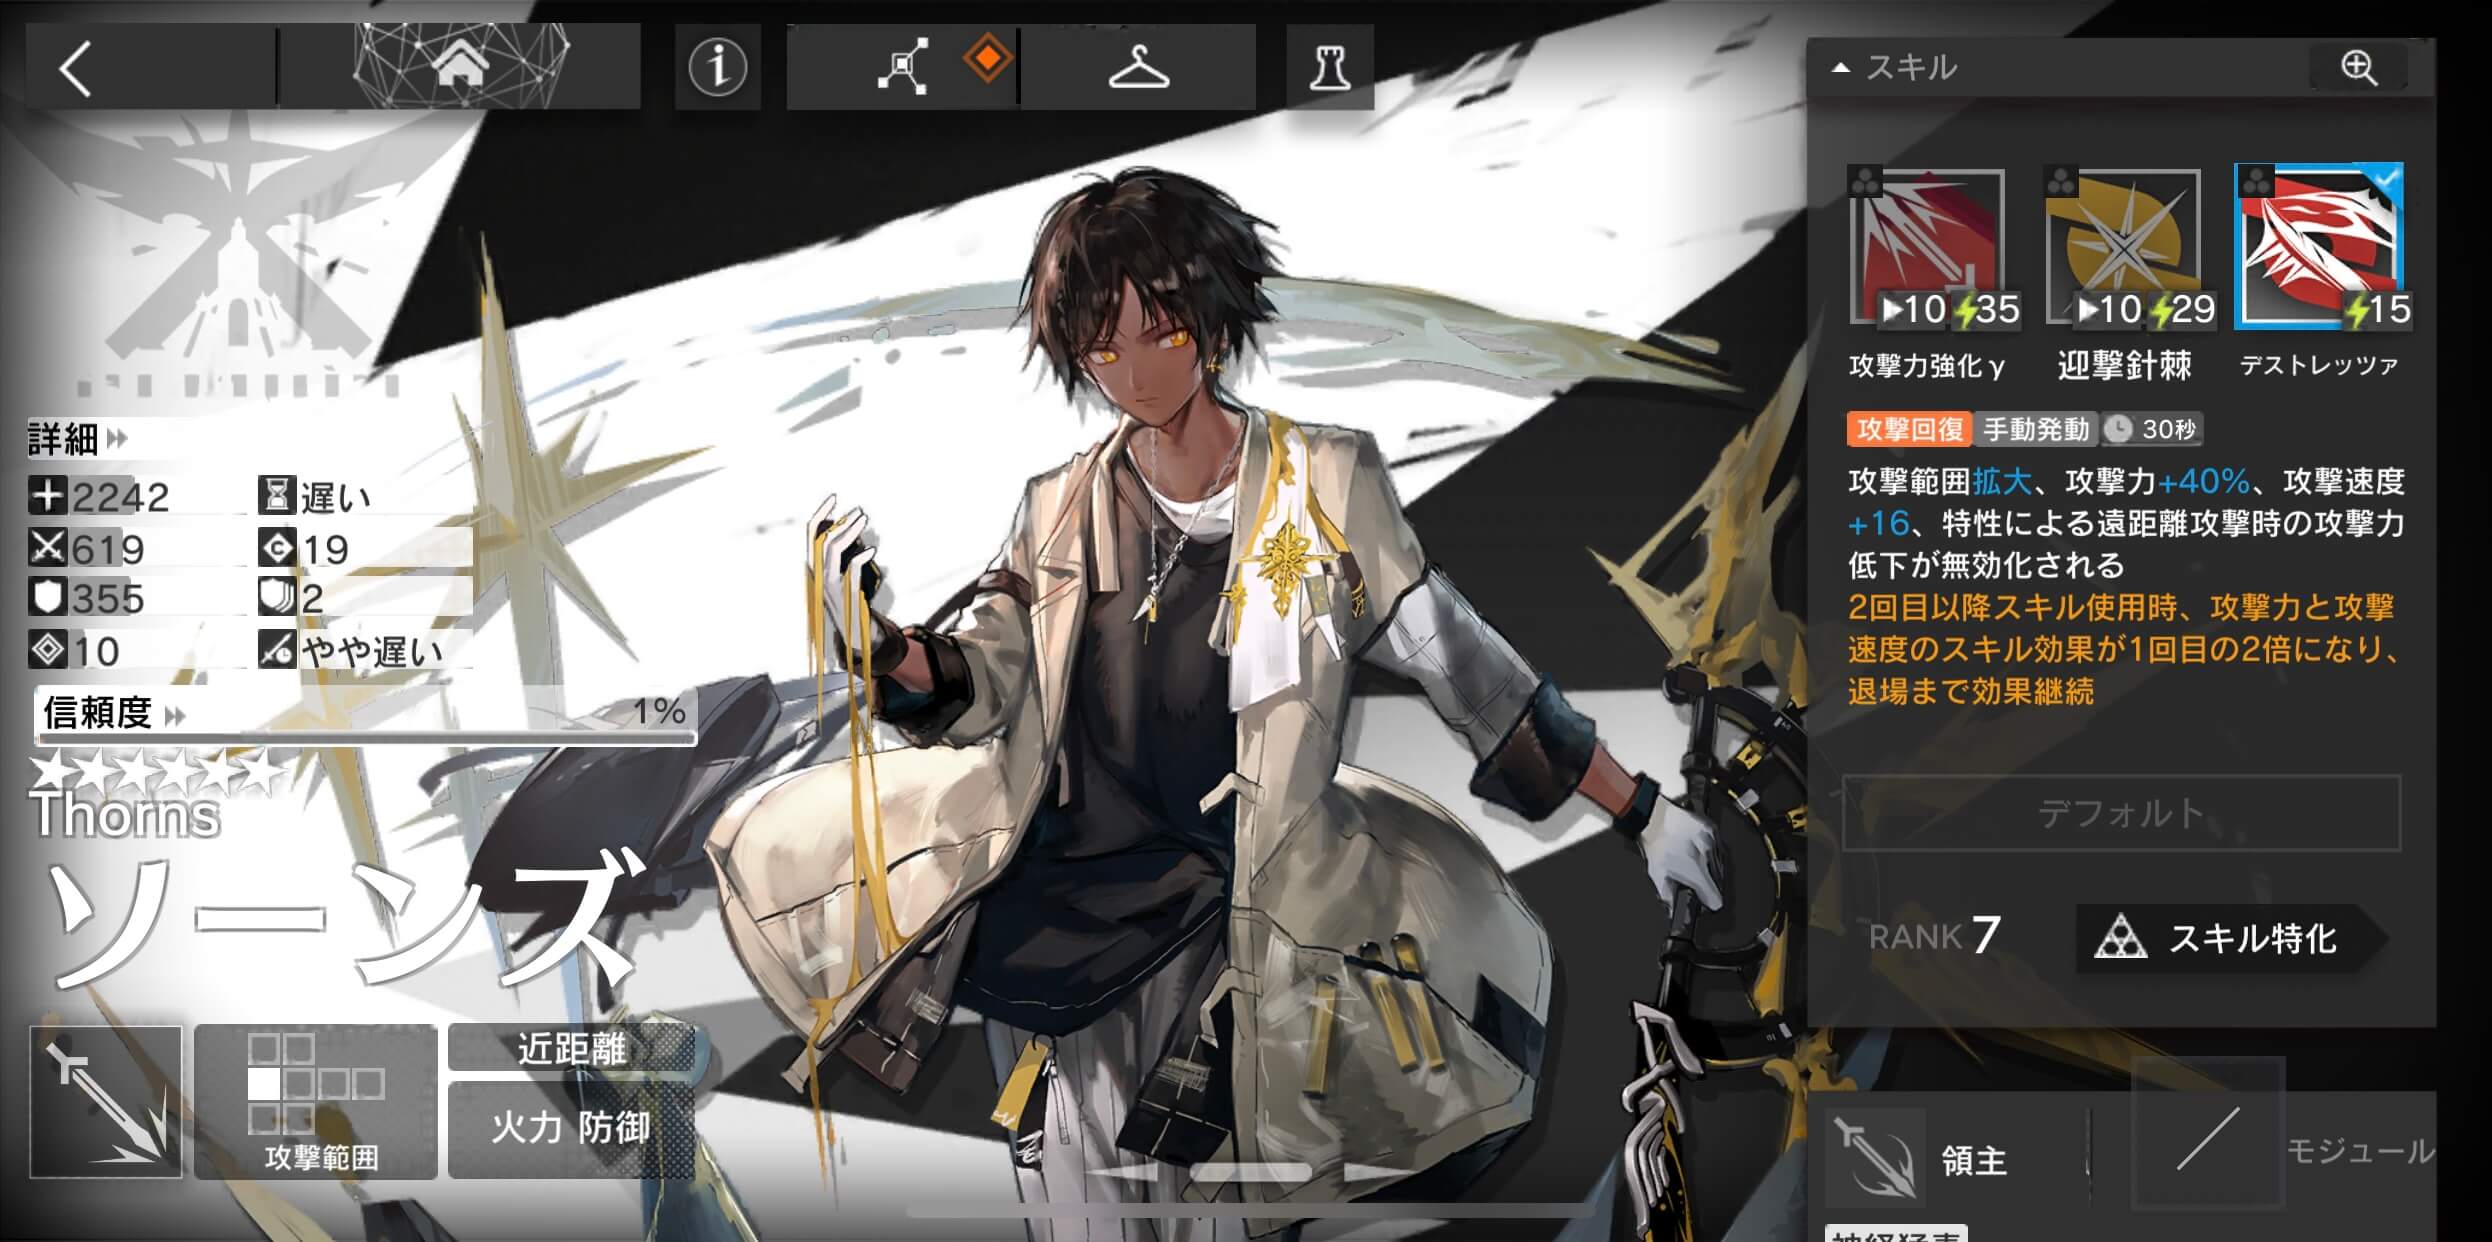Select the 攻撃力強化γ skill icon
The height and width of the screenshot is (1242, 2492).
(x=1928, y=247)
